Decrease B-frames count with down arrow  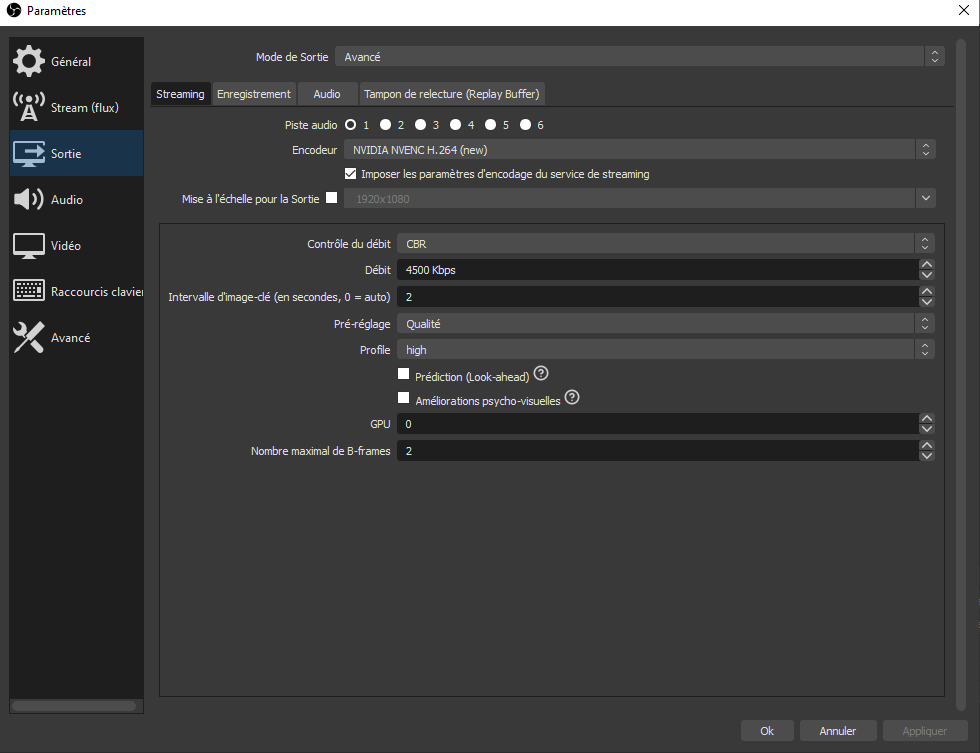coord(927,456)
